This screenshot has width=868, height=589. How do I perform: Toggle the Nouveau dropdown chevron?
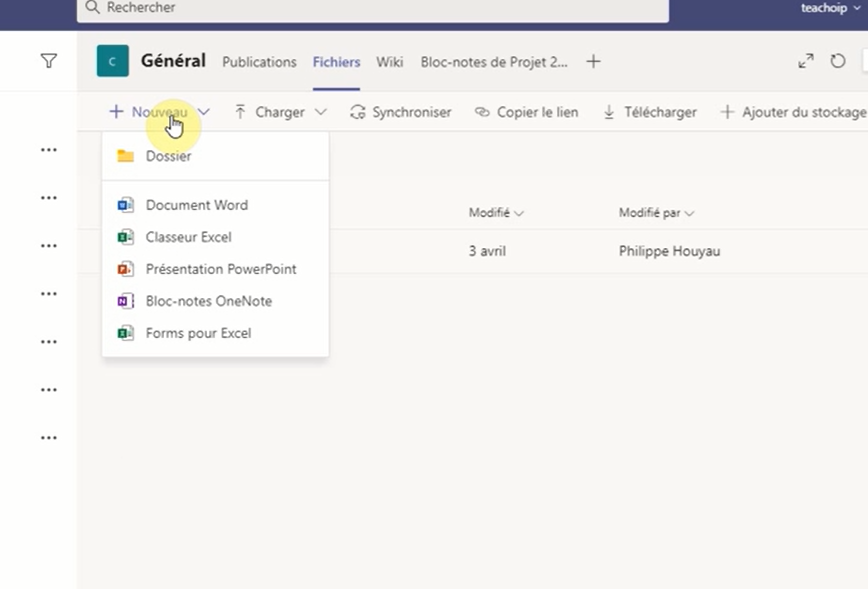(204, 112)
